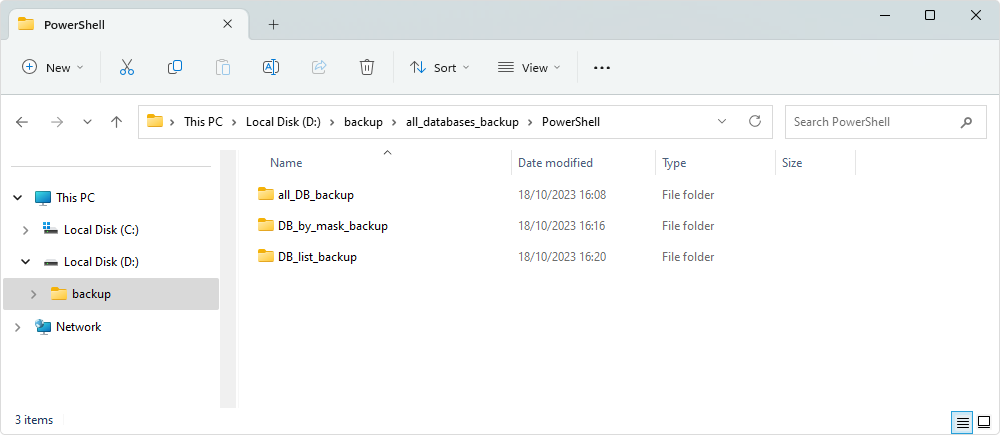This screenshot has height=435, width=1000.
Task: Click the Rename icon
Action: click(271, 67)
